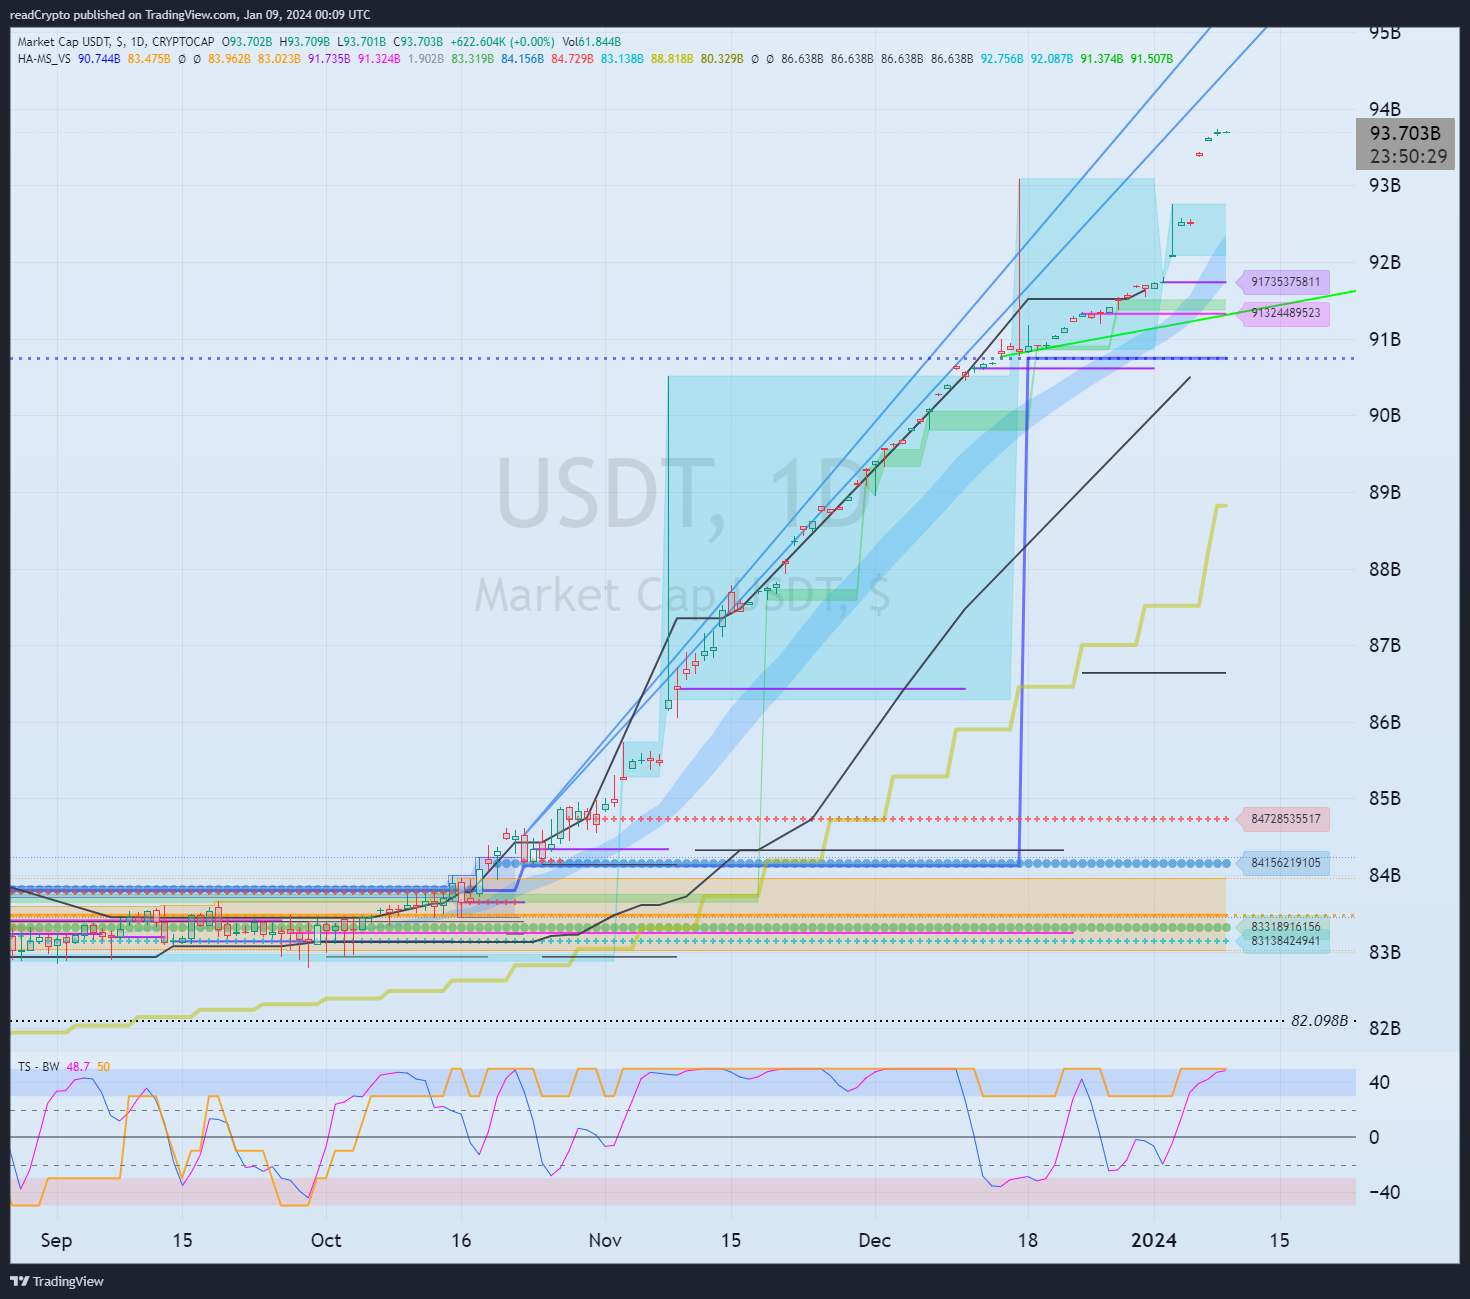Click the indicator value 80.329B

pos(722,59)
